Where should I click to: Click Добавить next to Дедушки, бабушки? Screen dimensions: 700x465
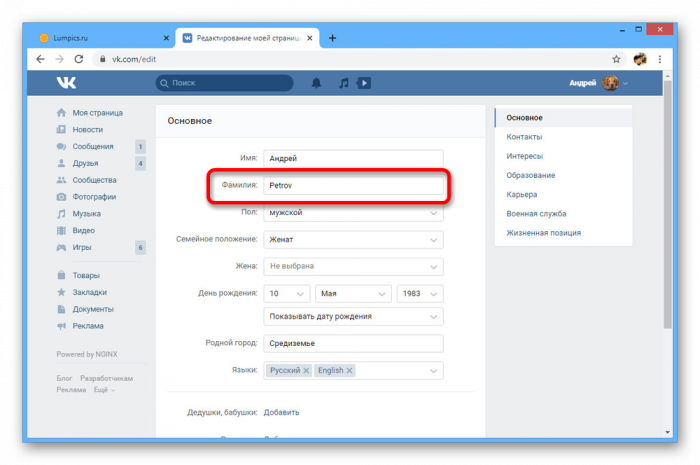[281, 412]
